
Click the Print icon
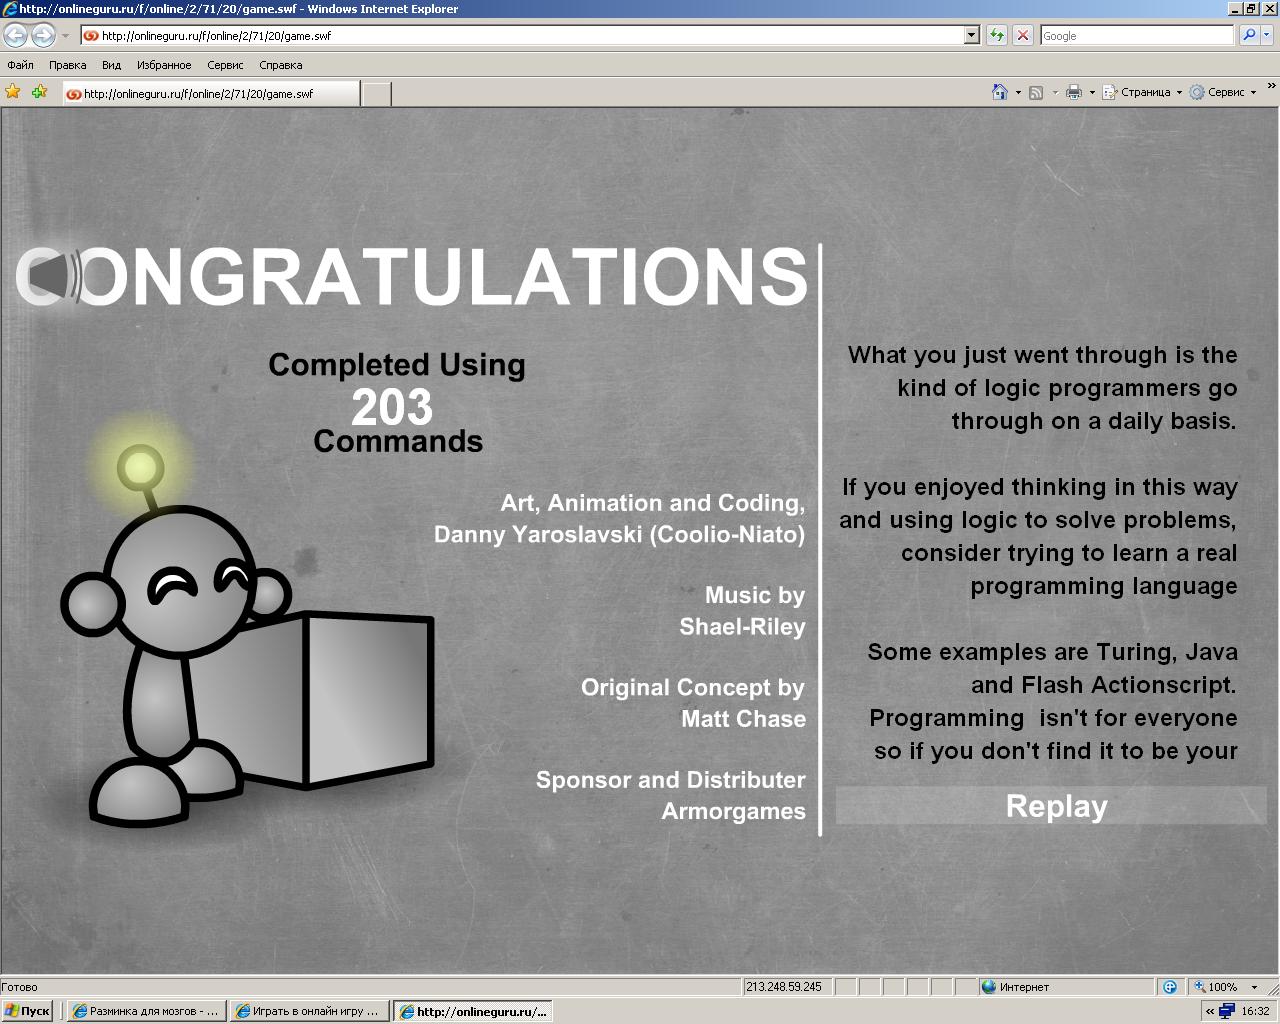pyautogui.click(x=1074, y=92)
